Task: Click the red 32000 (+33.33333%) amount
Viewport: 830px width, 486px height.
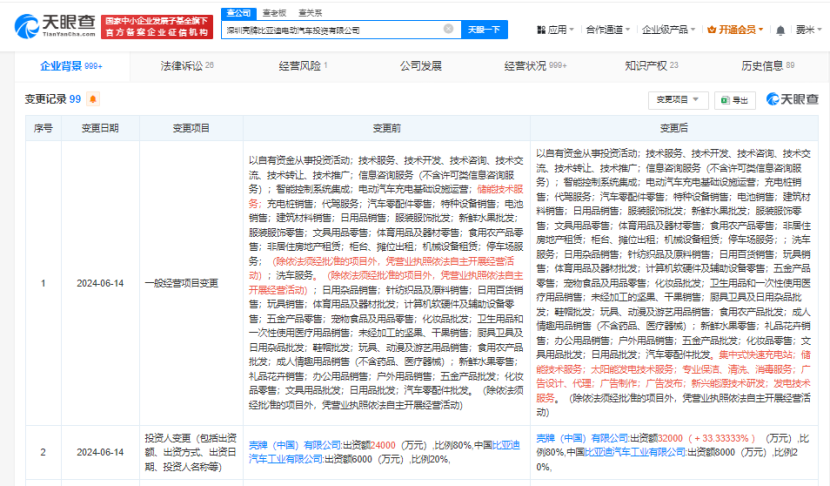Action: pyautogui.click(x=706, y=438)
